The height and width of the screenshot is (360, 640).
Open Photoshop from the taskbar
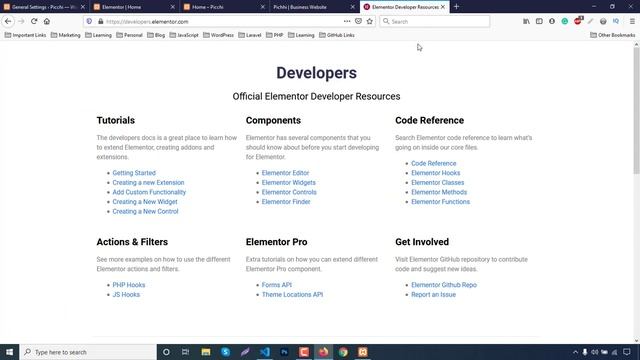[284, 352]
